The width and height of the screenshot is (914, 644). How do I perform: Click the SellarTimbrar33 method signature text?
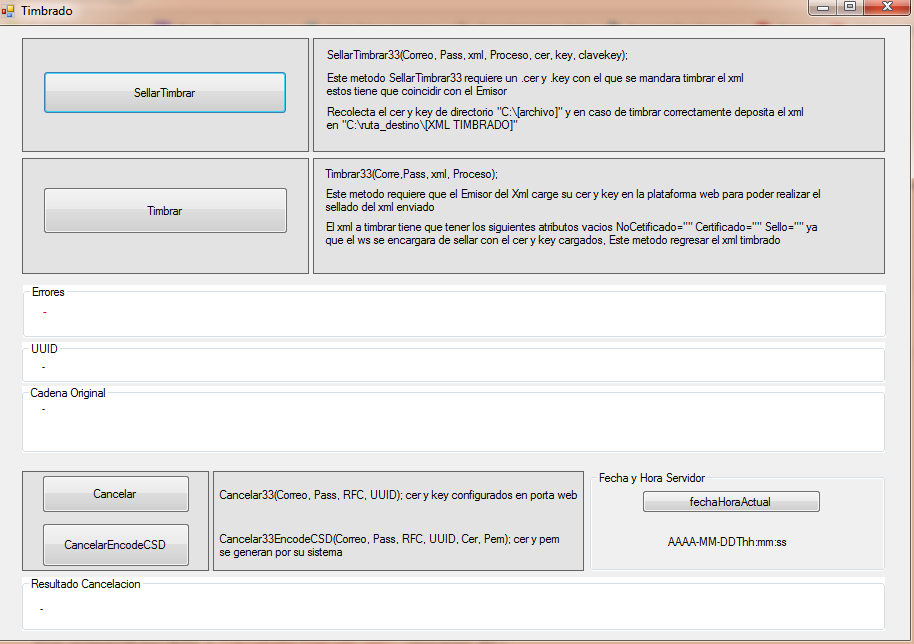pyautogui.click(x=477, y=55)
